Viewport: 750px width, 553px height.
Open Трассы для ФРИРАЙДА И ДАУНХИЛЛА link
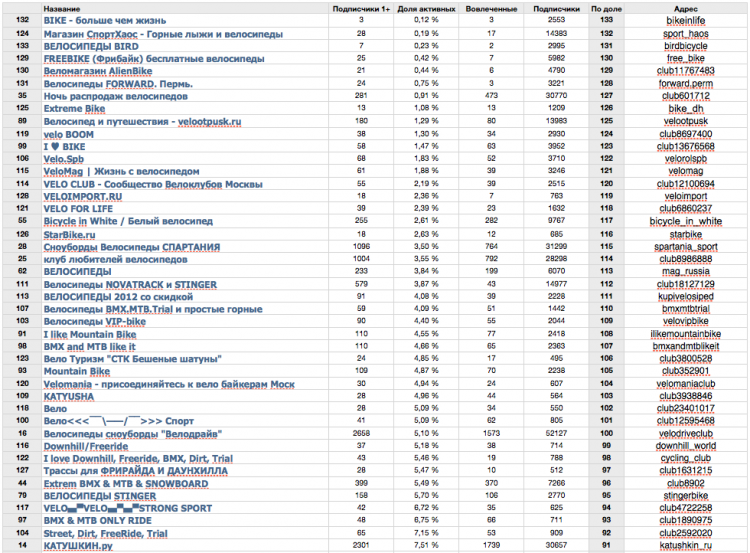coord(135,471)
